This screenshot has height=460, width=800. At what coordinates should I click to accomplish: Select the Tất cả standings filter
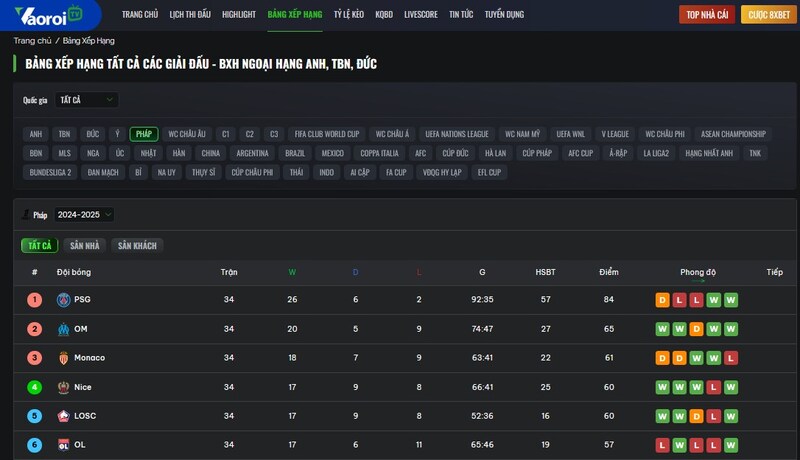[40, 246]
